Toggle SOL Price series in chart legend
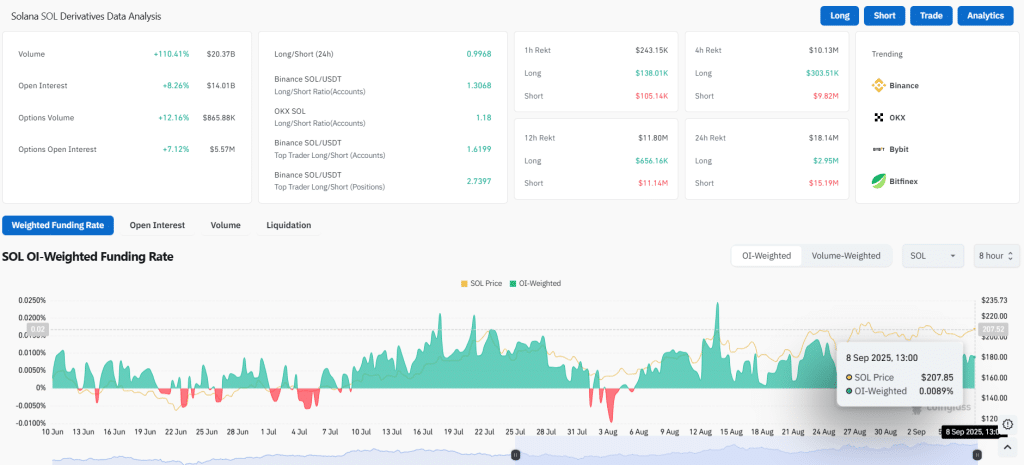This screenshot has width=1024, height=465. tap(481, 283)
